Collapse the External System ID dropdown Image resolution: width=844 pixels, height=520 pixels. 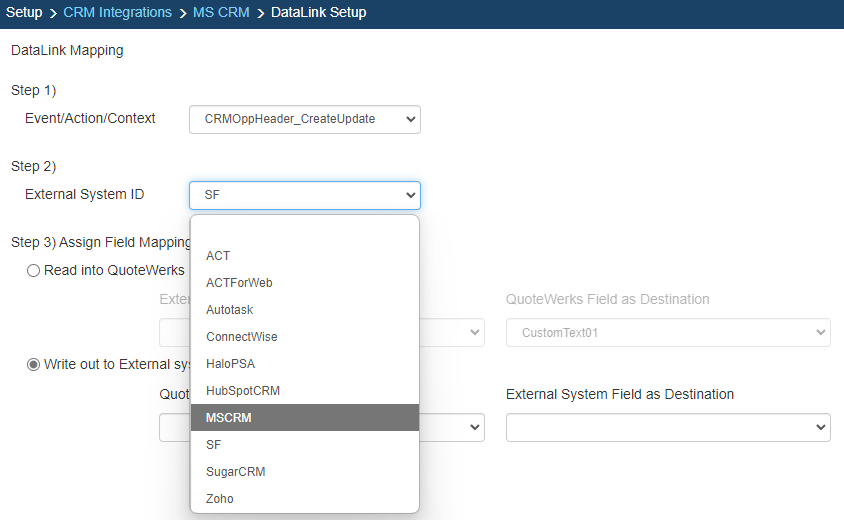[x=304, y=195]
